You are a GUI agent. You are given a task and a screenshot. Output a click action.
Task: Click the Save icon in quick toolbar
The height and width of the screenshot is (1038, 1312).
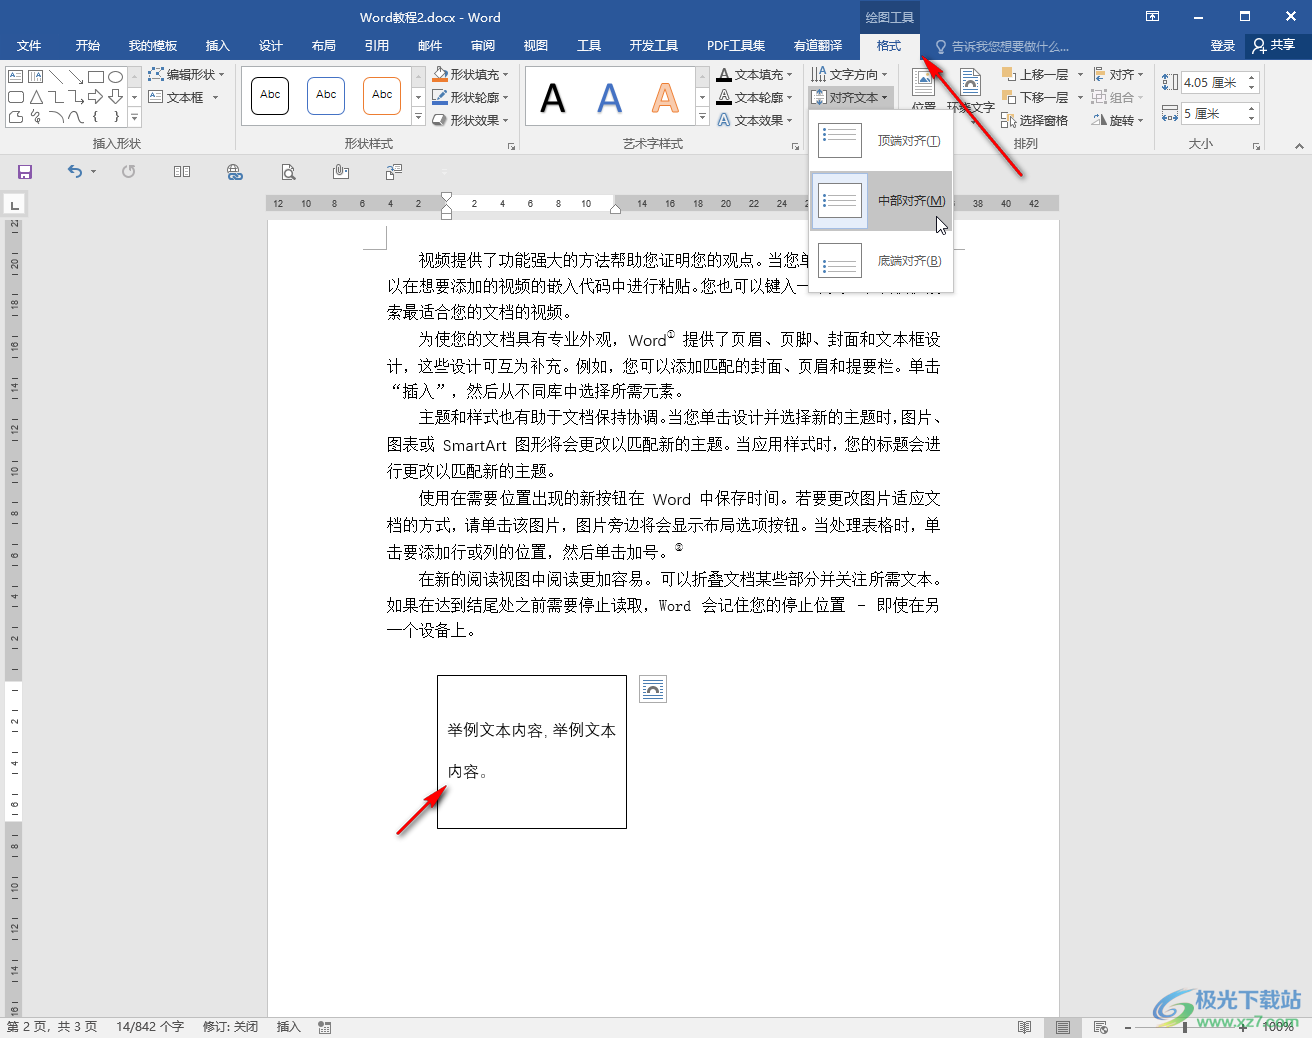click(25, 172)
